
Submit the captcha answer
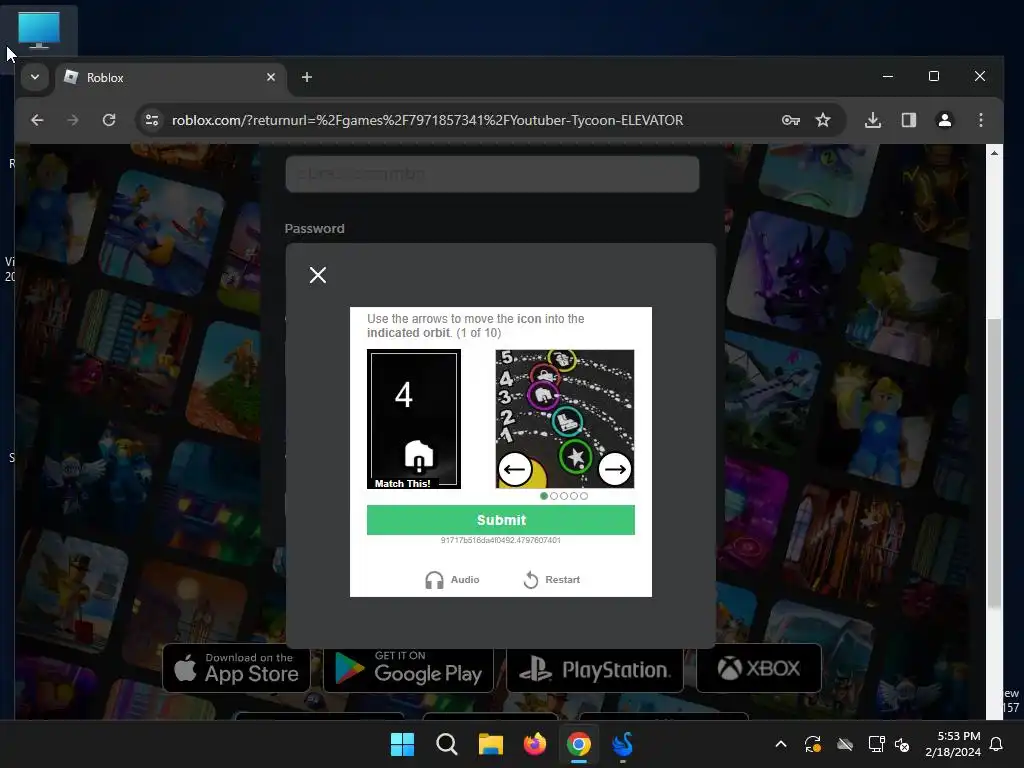(501, 520)
